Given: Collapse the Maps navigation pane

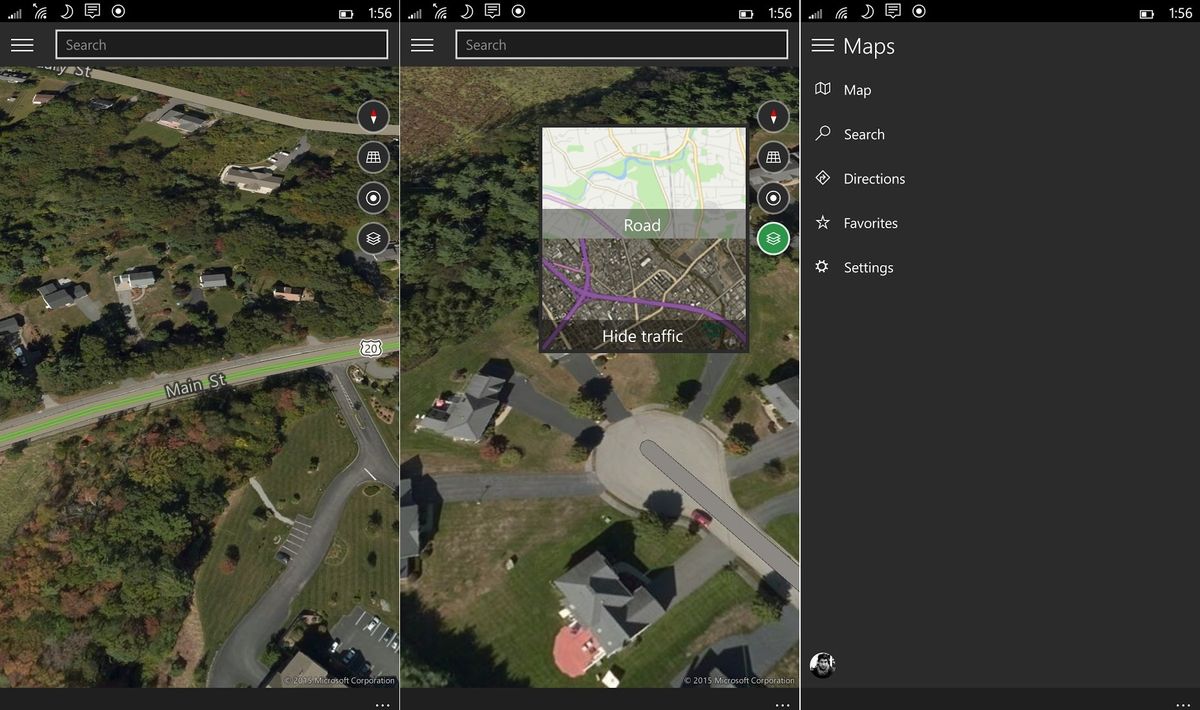Looking at the screenshot, I should 822,45.
